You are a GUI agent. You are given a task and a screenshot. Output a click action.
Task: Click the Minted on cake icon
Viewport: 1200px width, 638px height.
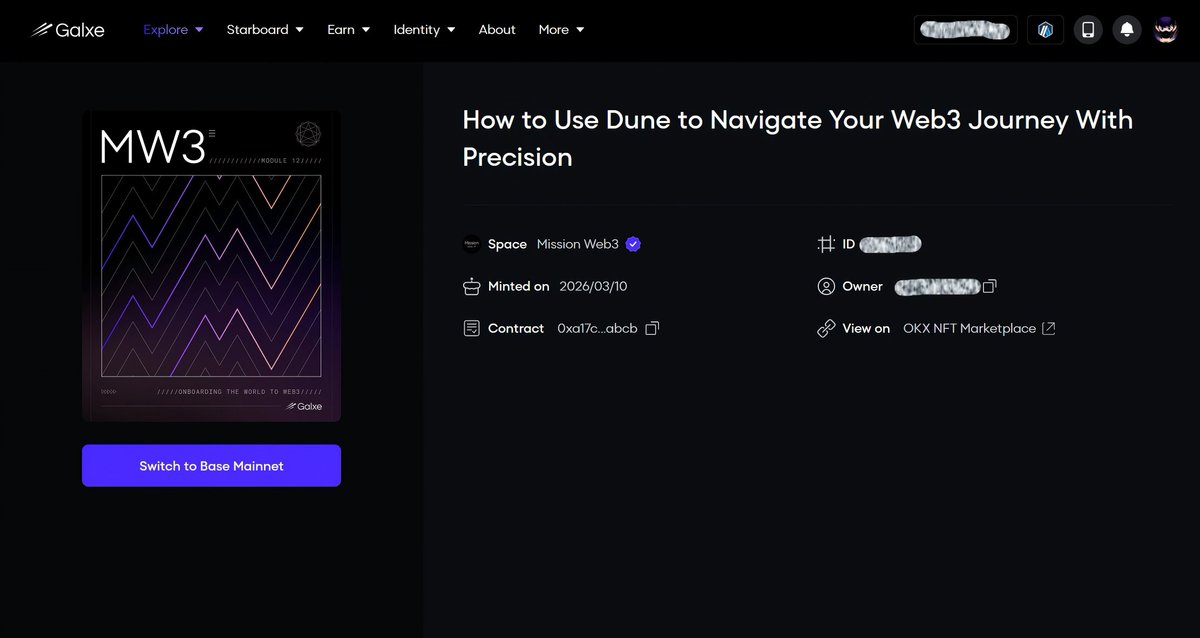point(471,287)
